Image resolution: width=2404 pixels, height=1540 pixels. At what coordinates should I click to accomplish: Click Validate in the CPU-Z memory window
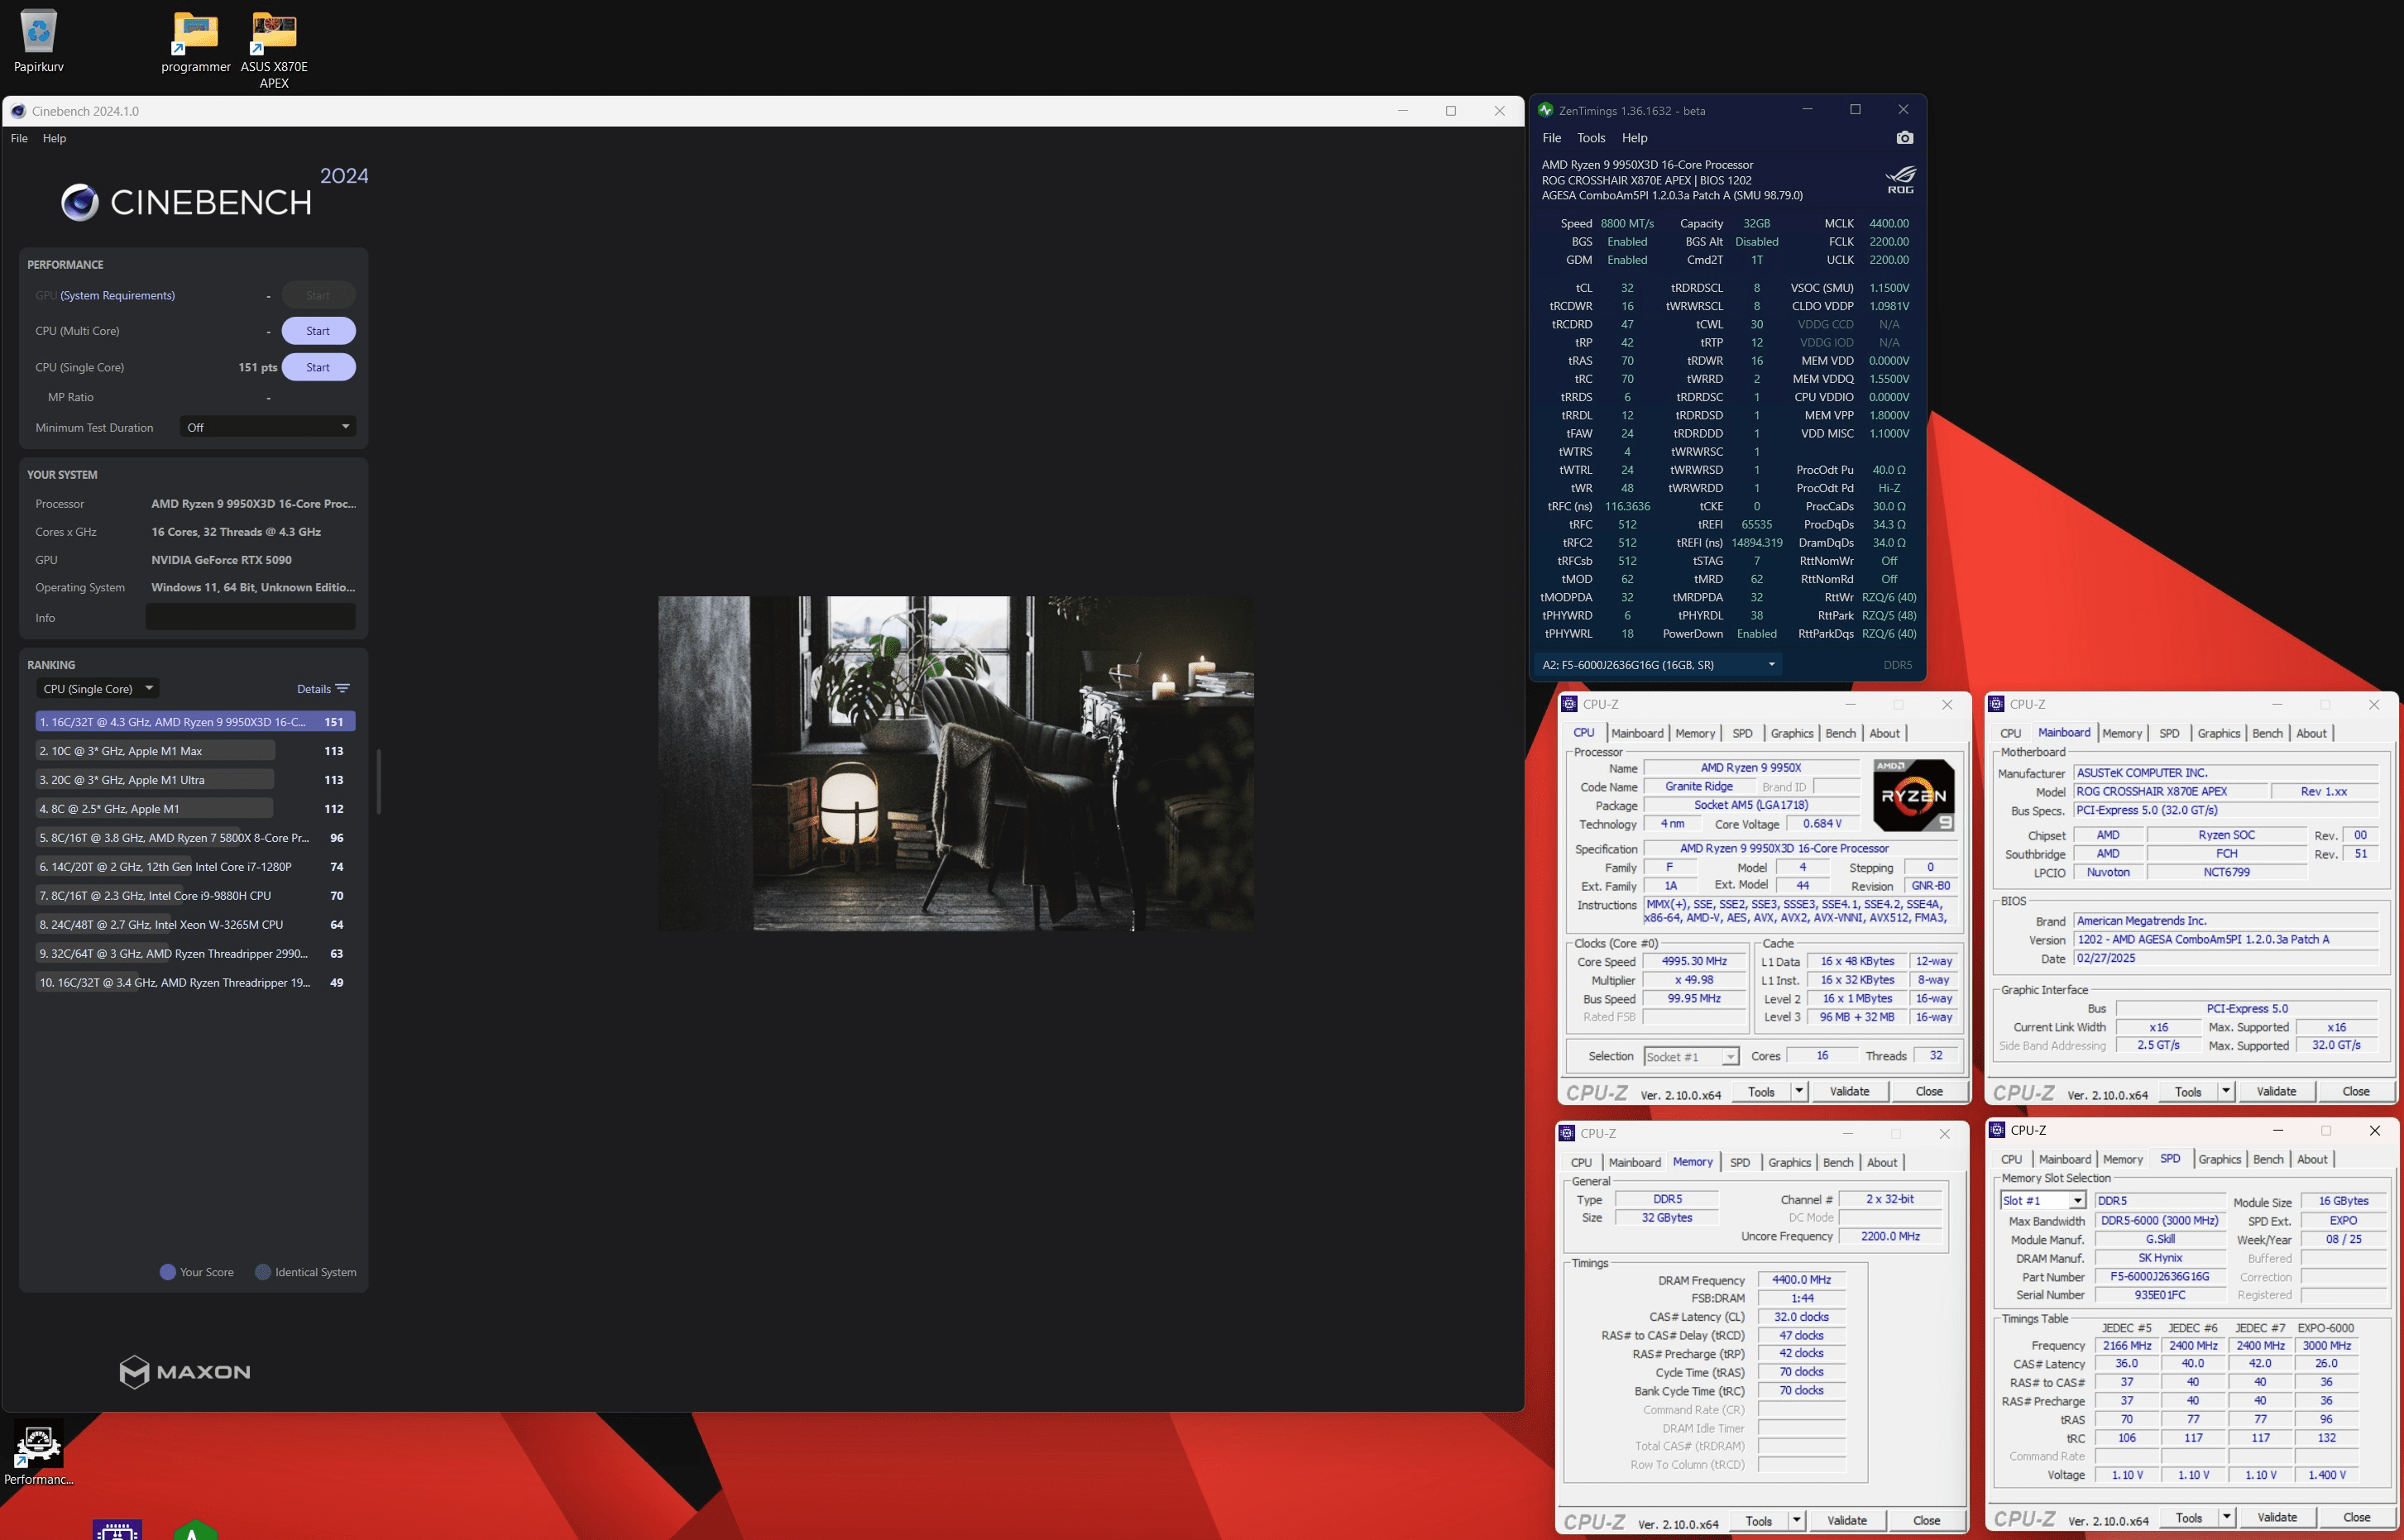coord(1846,1520)
